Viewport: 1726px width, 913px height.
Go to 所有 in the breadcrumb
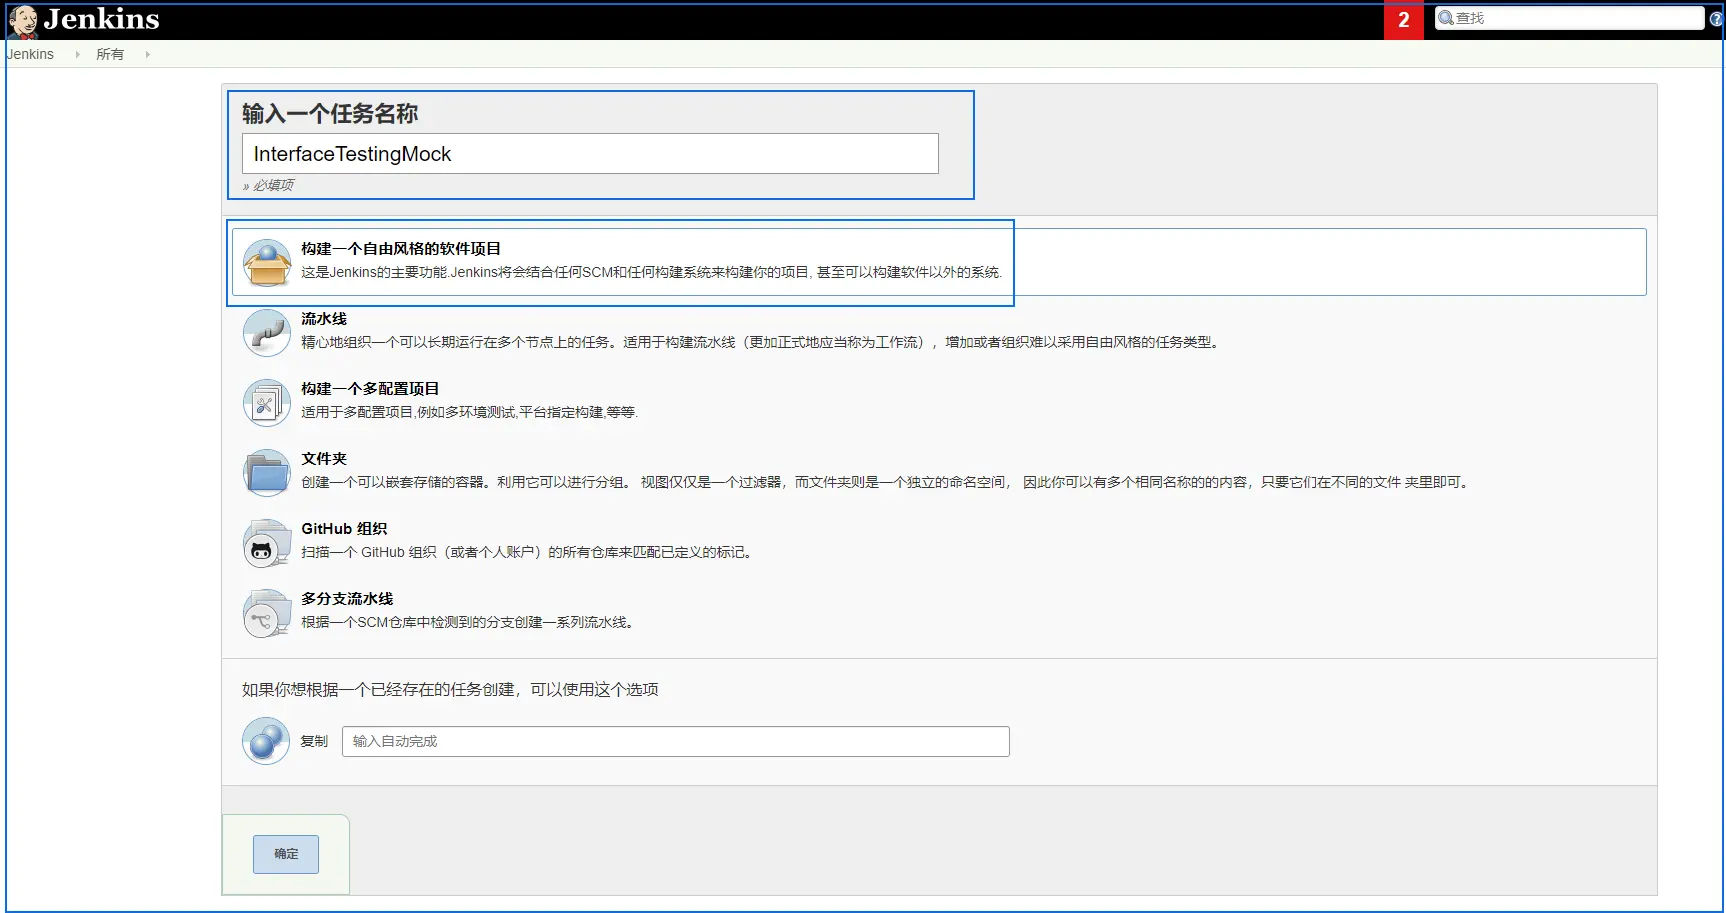coord(111,54)
